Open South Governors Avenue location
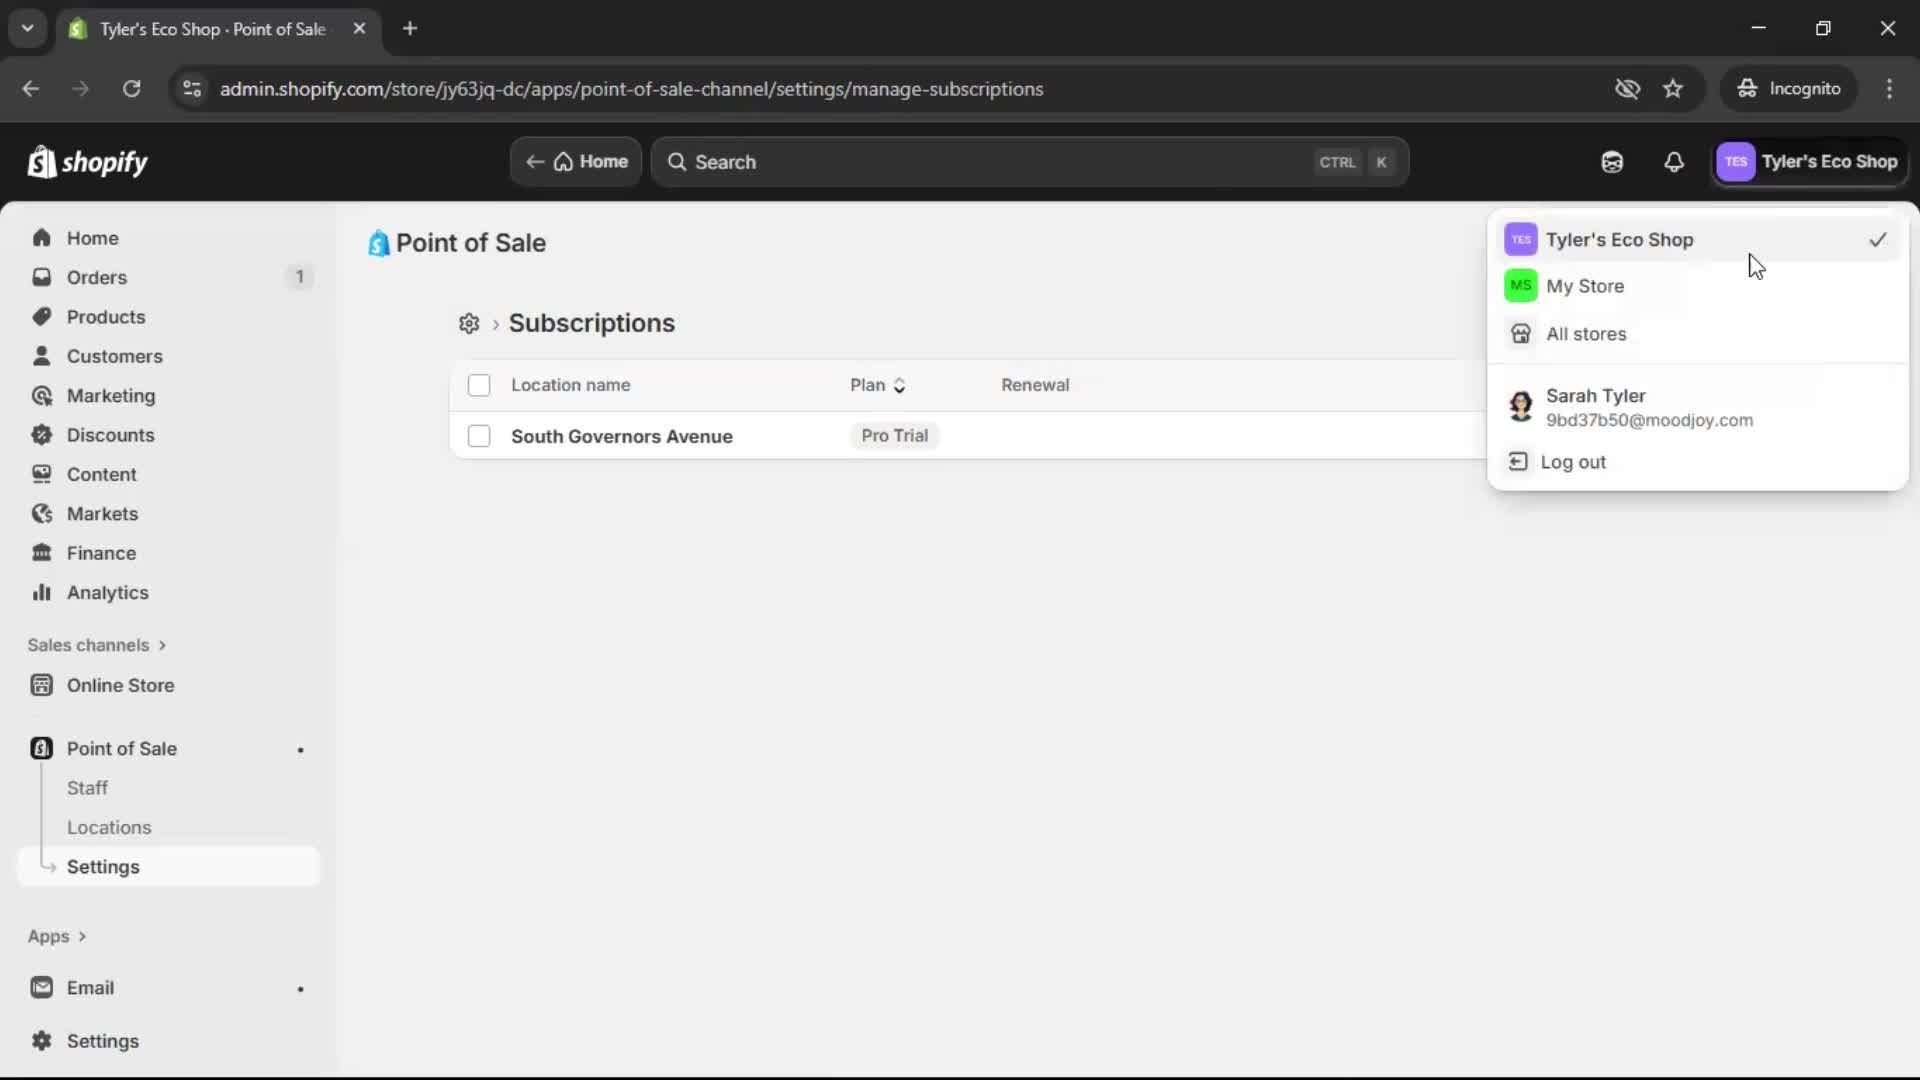 (621, 436)
